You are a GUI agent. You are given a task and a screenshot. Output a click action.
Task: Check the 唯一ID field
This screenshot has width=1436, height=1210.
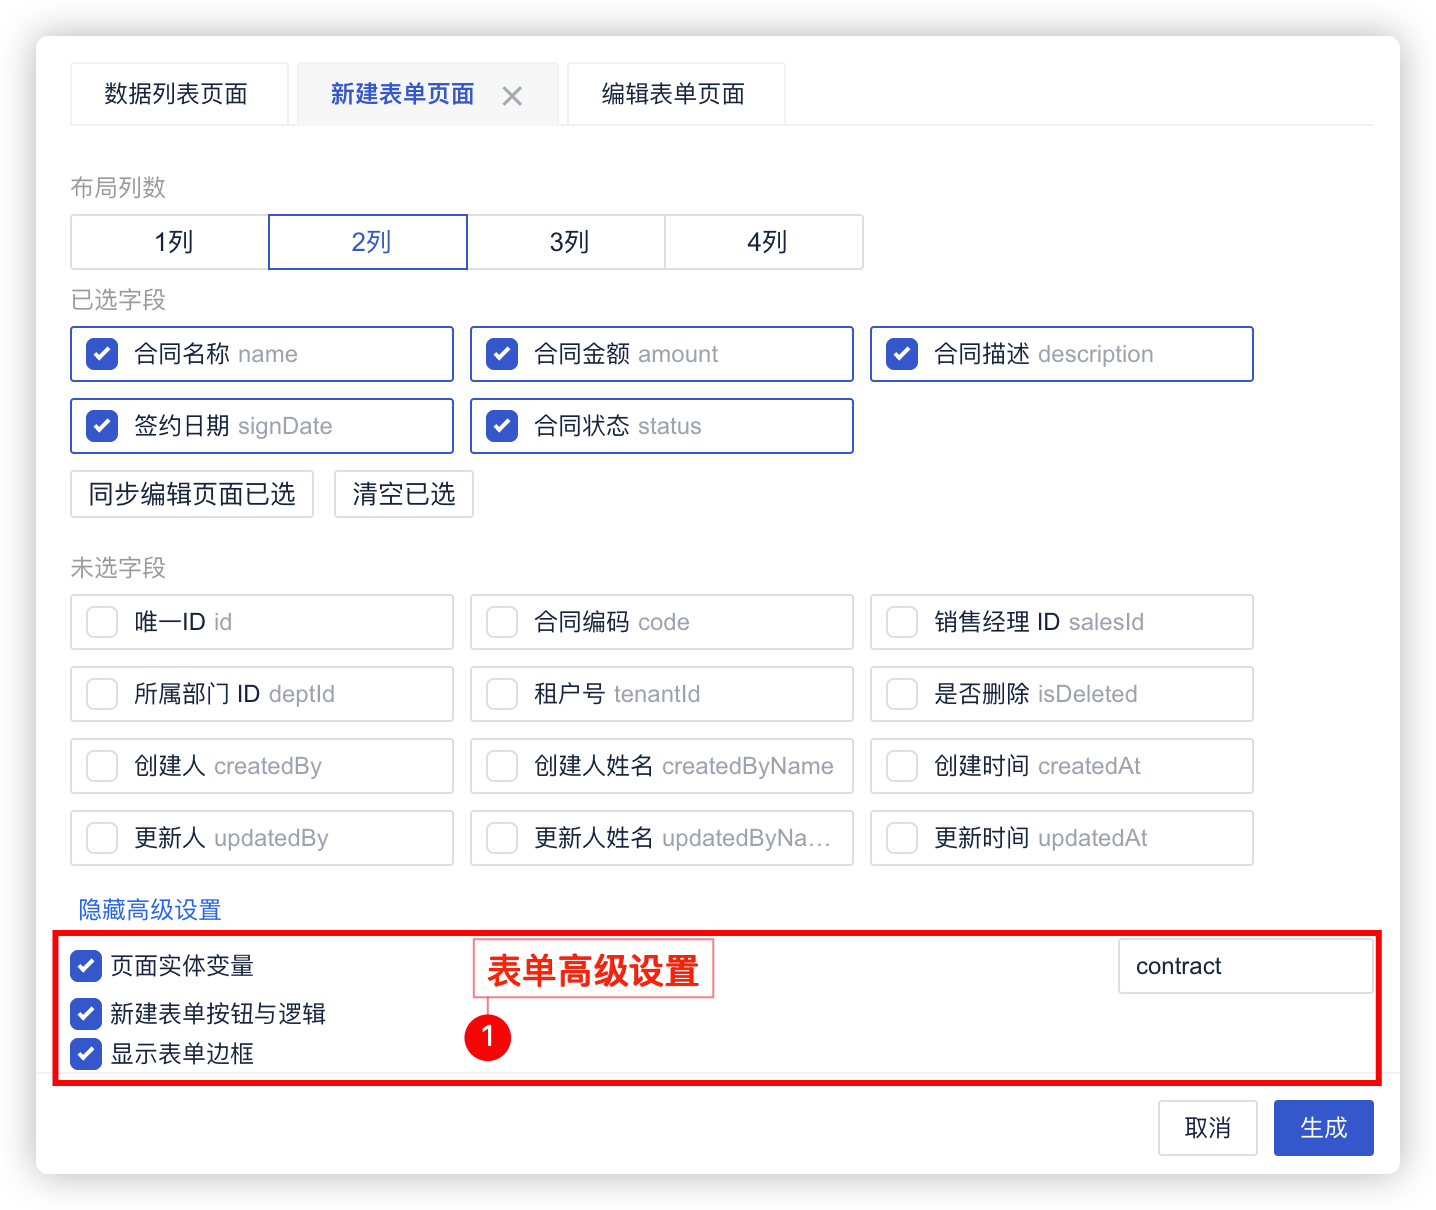[101, 622]
